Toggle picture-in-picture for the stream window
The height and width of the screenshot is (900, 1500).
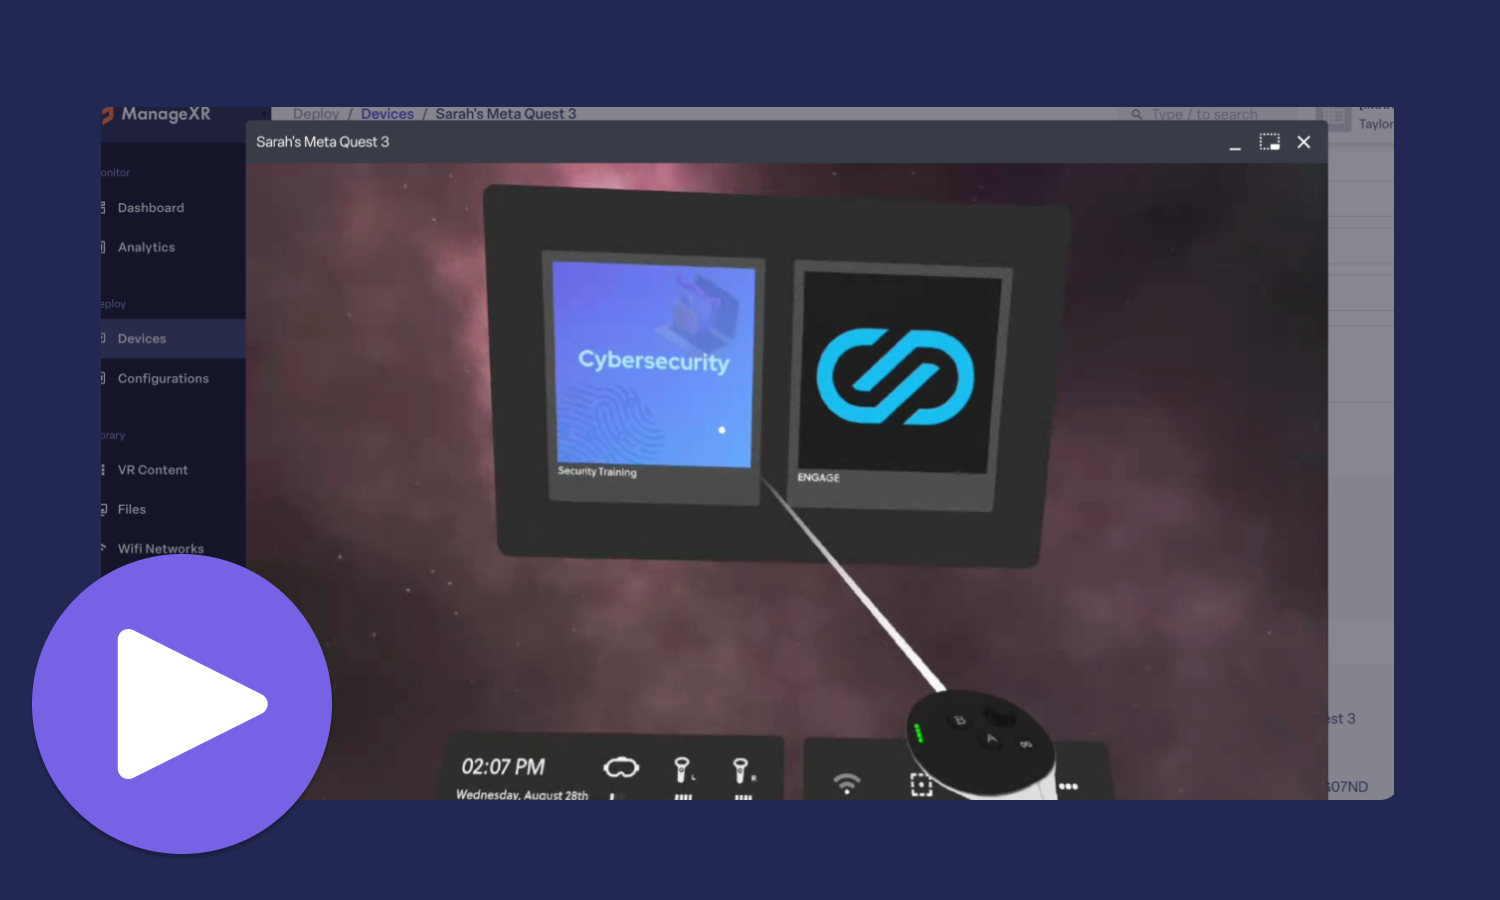tap(1269, 142)
